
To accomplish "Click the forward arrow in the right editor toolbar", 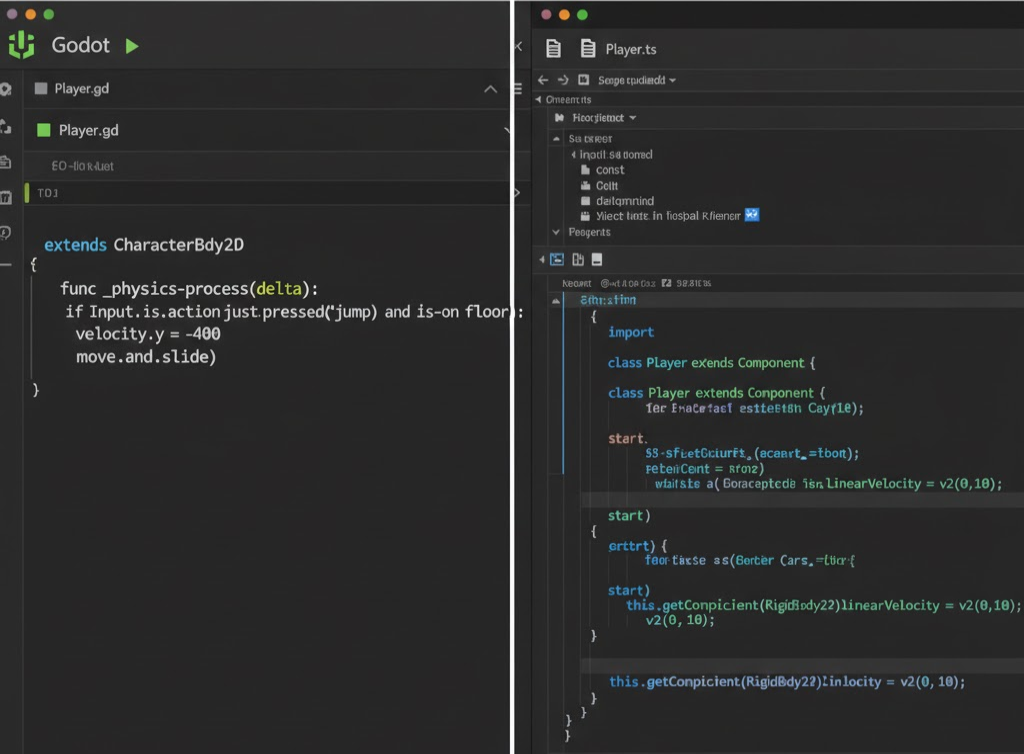I will pyautogui.click(x=564, y=80).
